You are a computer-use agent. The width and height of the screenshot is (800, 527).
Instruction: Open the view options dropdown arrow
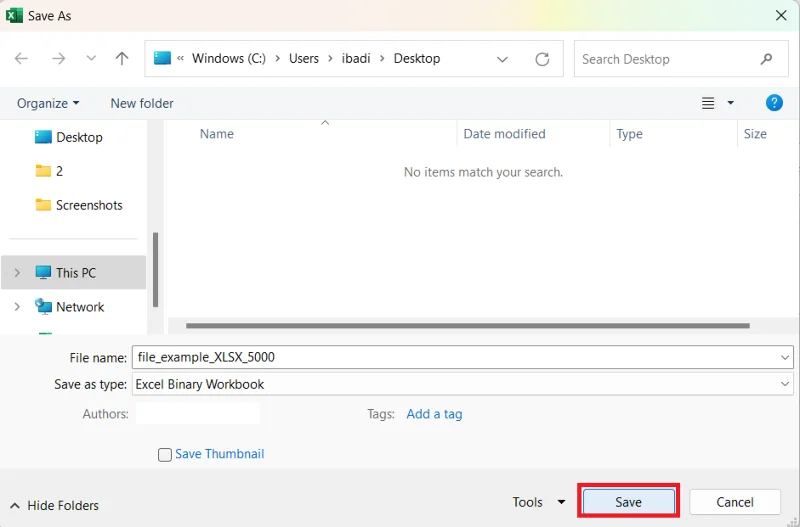click(x=731, y=103)
